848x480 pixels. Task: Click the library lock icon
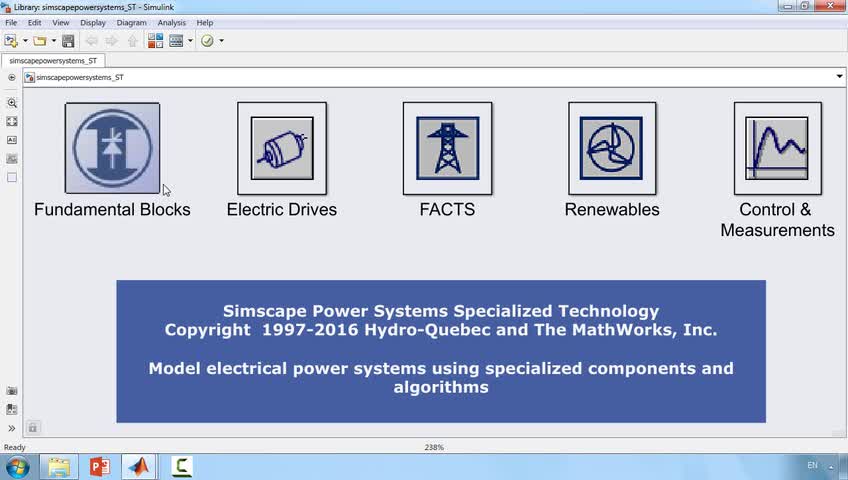click(32, 428)
